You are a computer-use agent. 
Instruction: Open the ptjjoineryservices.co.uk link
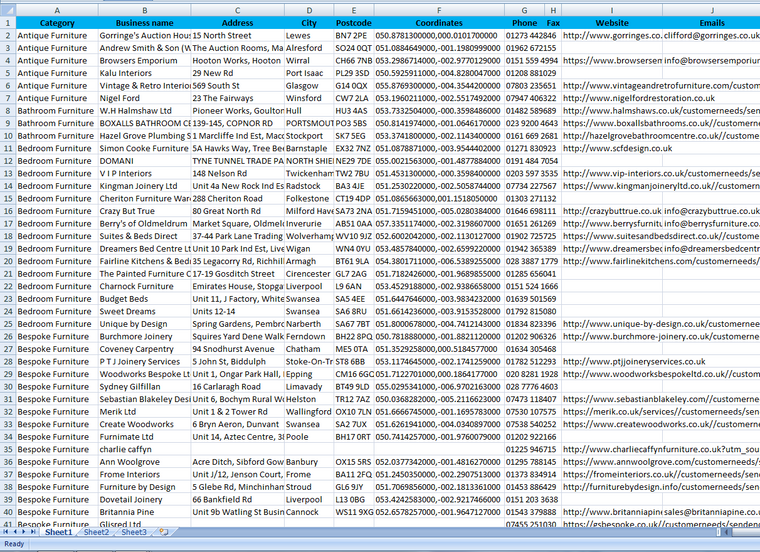(x=634, y=362)
